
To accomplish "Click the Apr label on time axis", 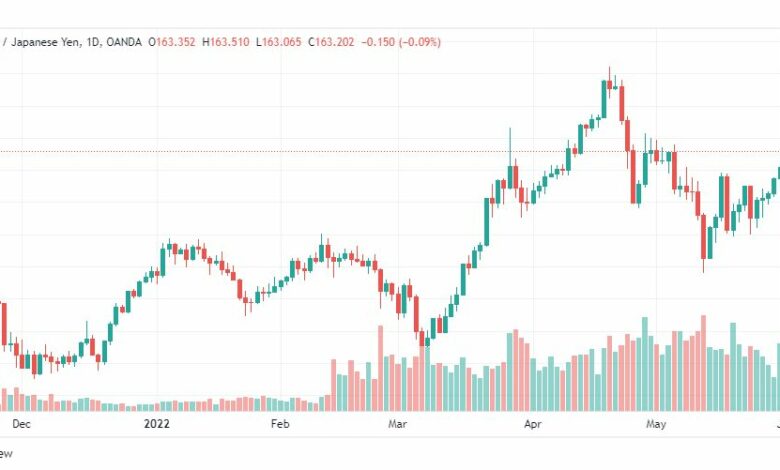I will coord(533,424).
